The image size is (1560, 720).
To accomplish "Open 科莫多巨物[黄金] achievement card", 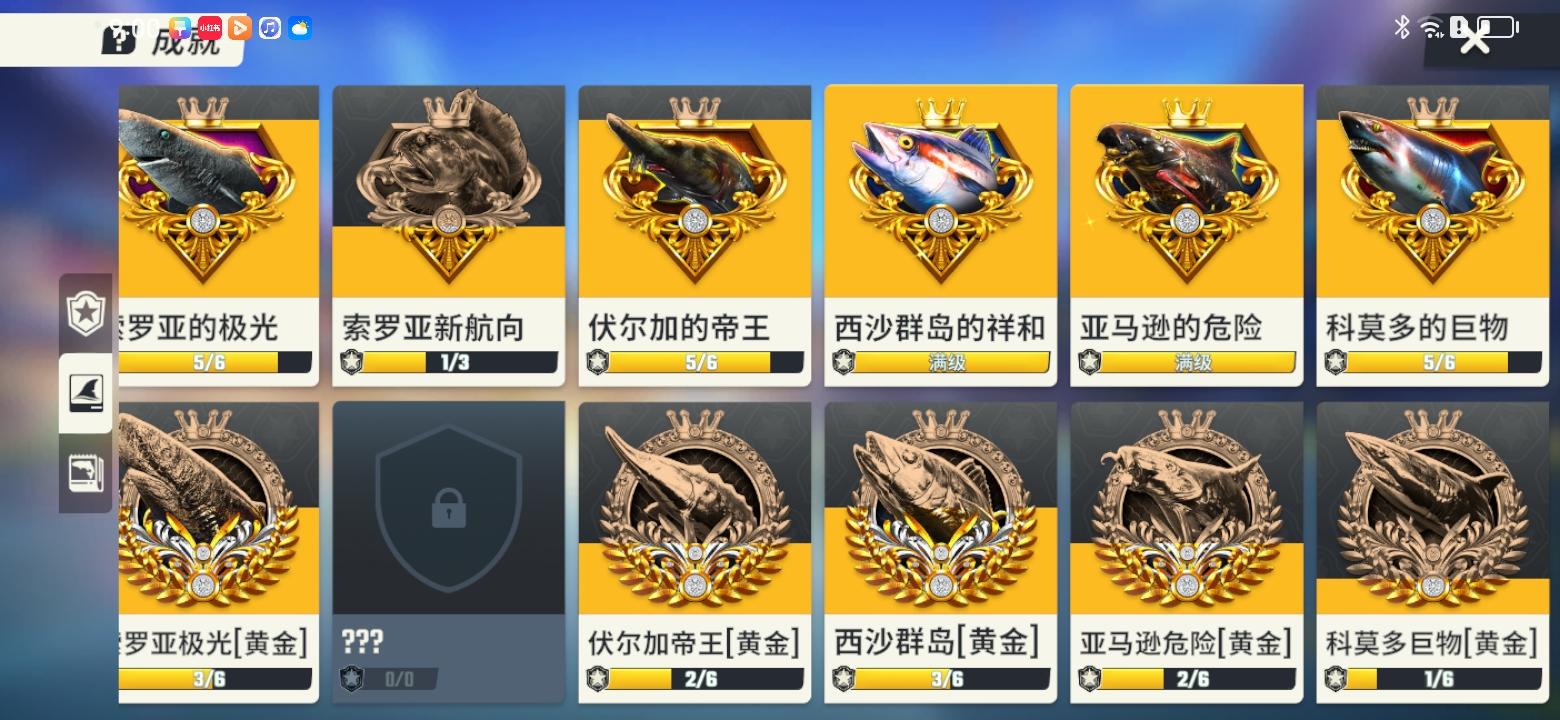I will coord(1432,552).
